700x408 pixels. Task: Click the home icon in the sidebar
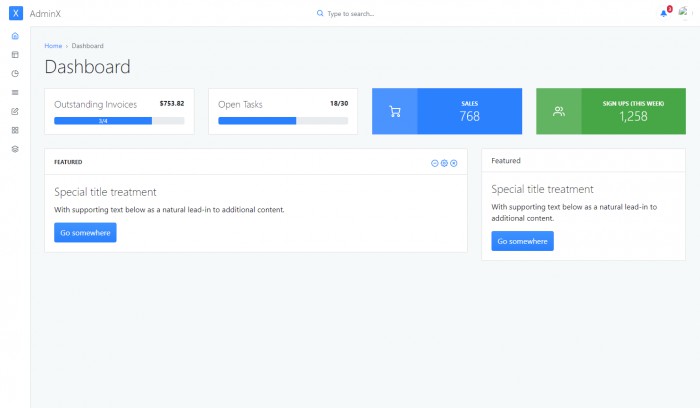[15, 36]
